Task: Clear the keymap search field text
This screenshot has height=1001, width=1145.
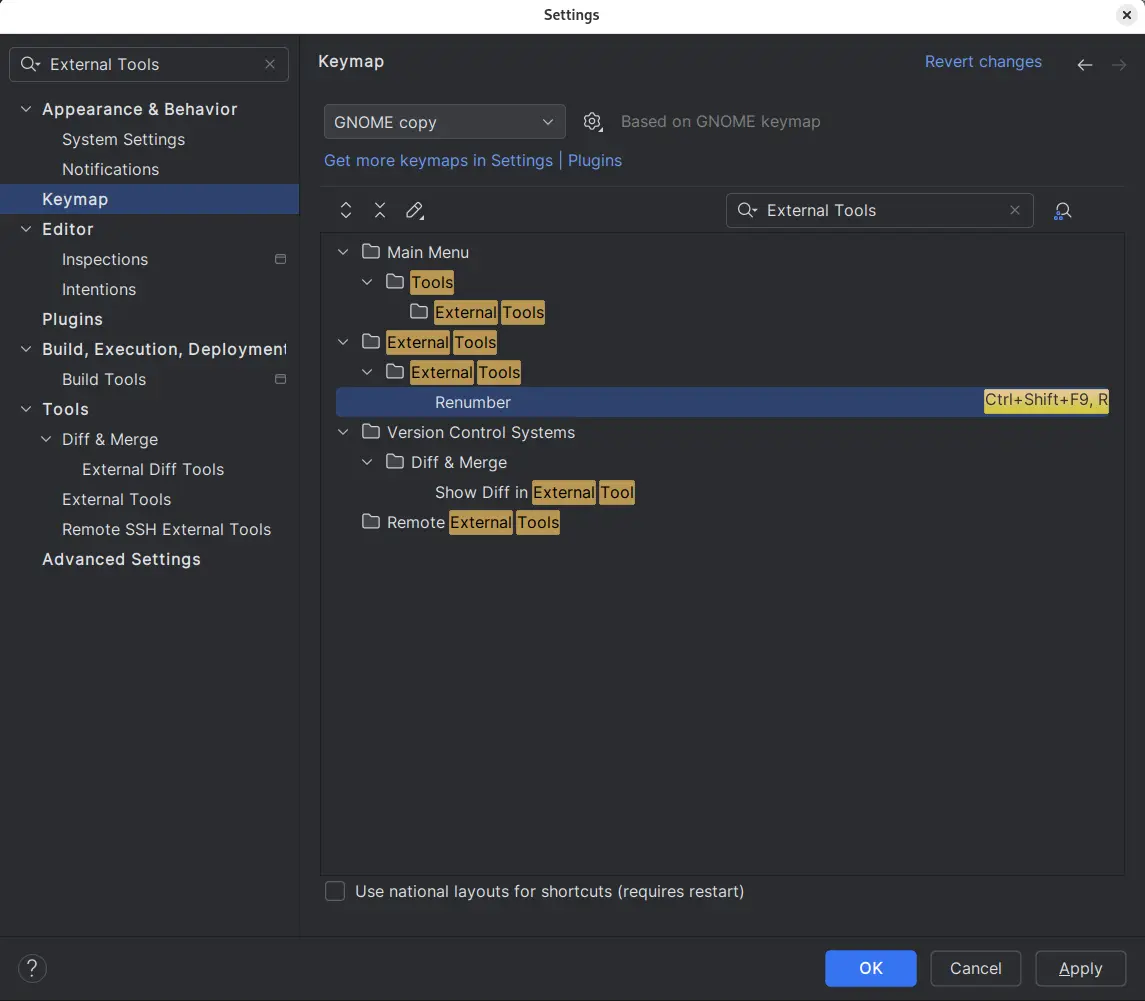Action: point(1015,210)
